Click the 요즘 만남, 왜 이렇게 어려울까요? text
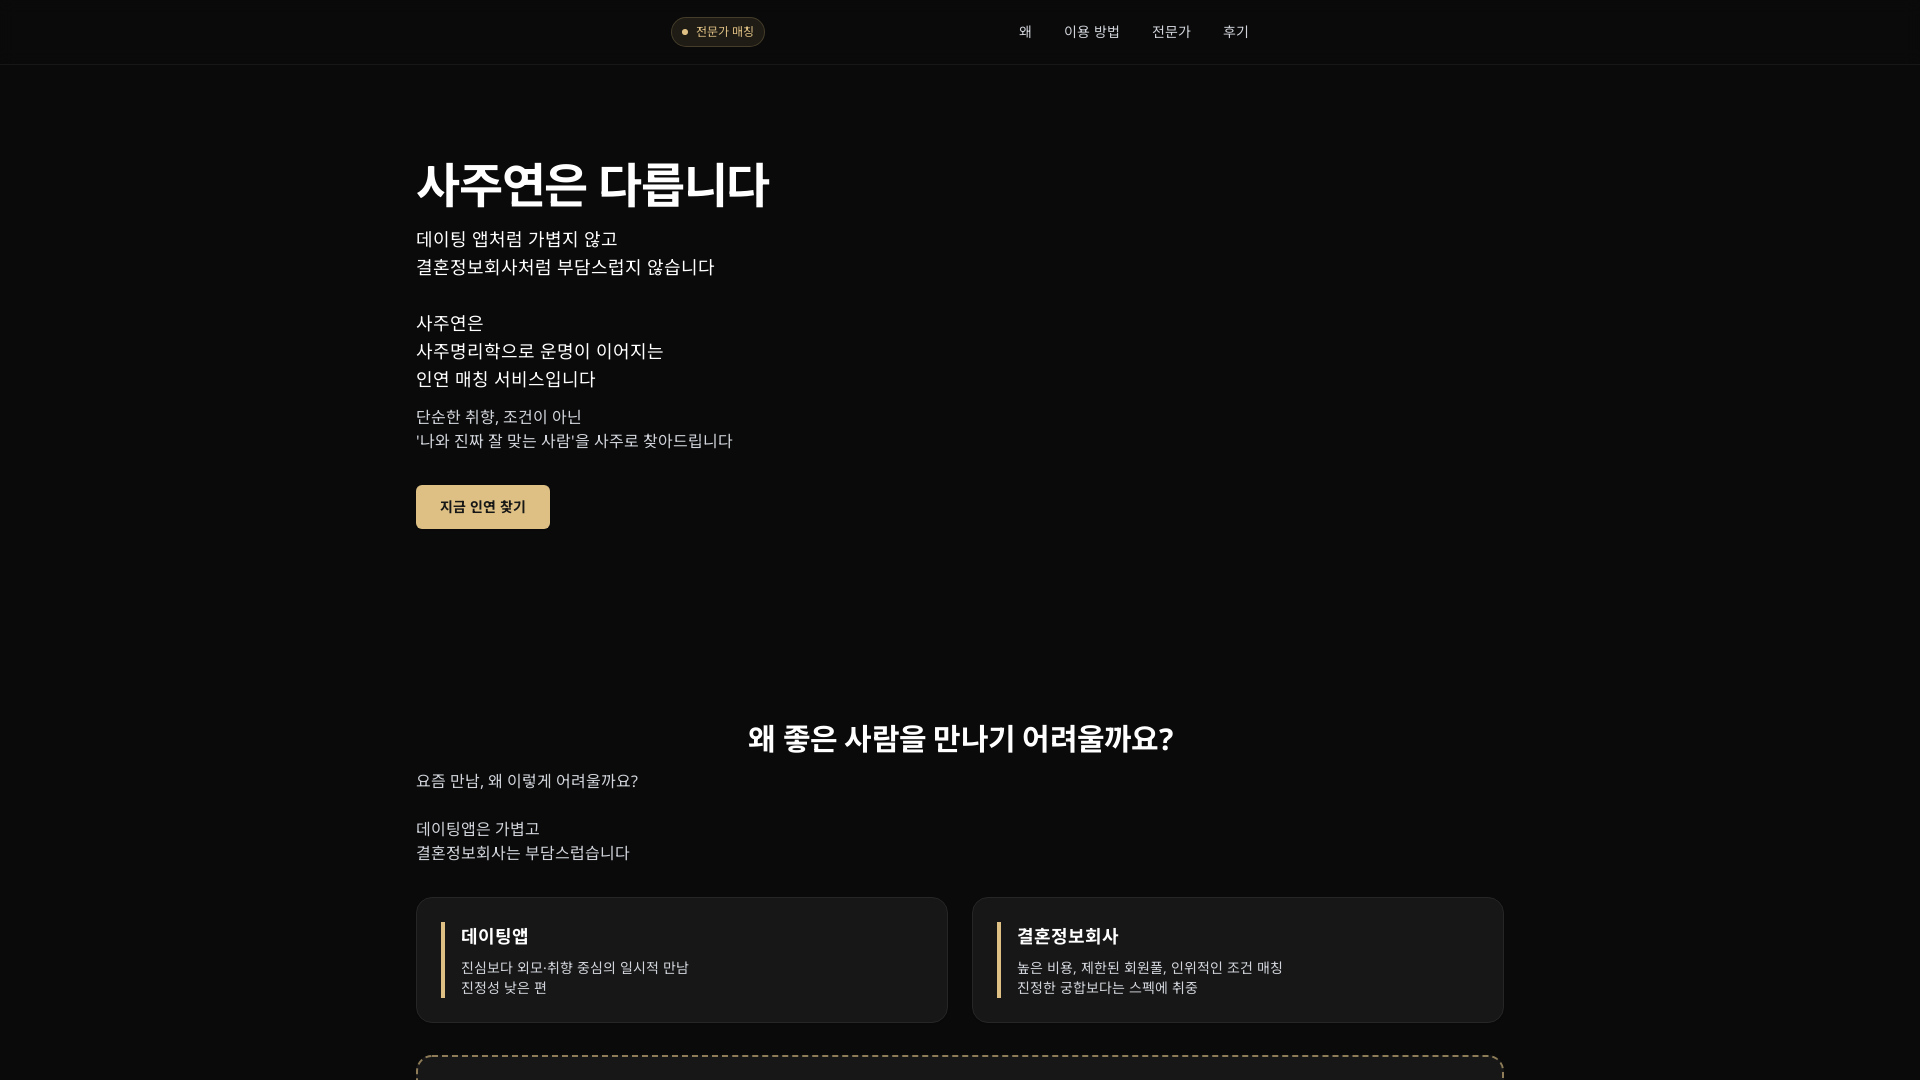This screenshot has height=1080, width=1920. click(527, 781)
